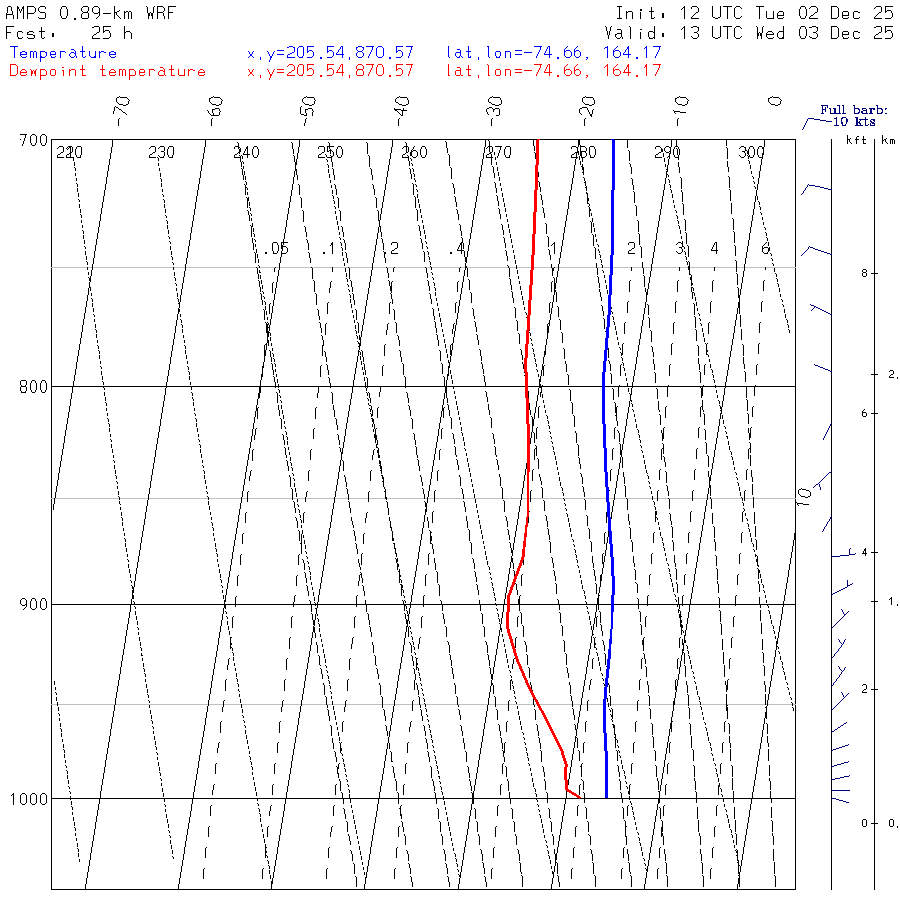The width and height of the screenshot is (900, 900).
Task: Click the '6' mixing ratio label
Action: tap(765, 249)
